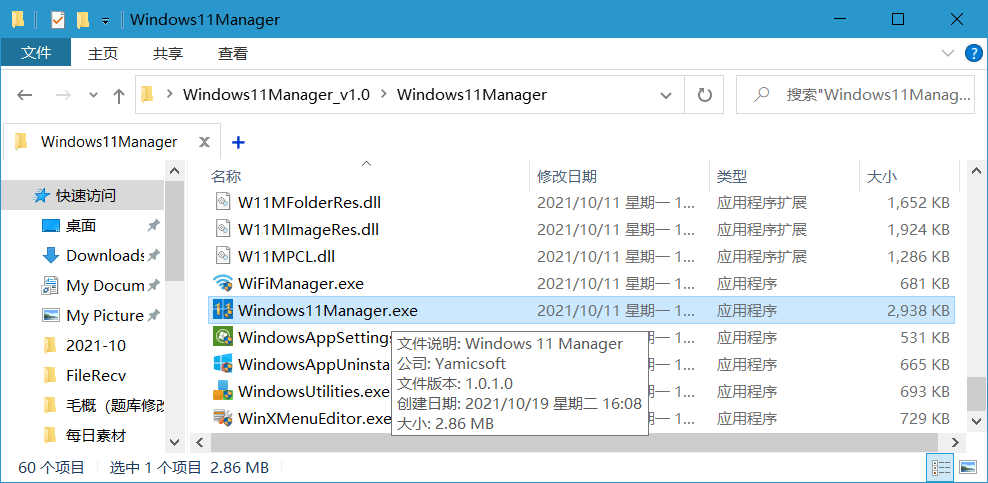
Task: Click the WinXMenuEditor.exe file icon
Action: (222, 418)
